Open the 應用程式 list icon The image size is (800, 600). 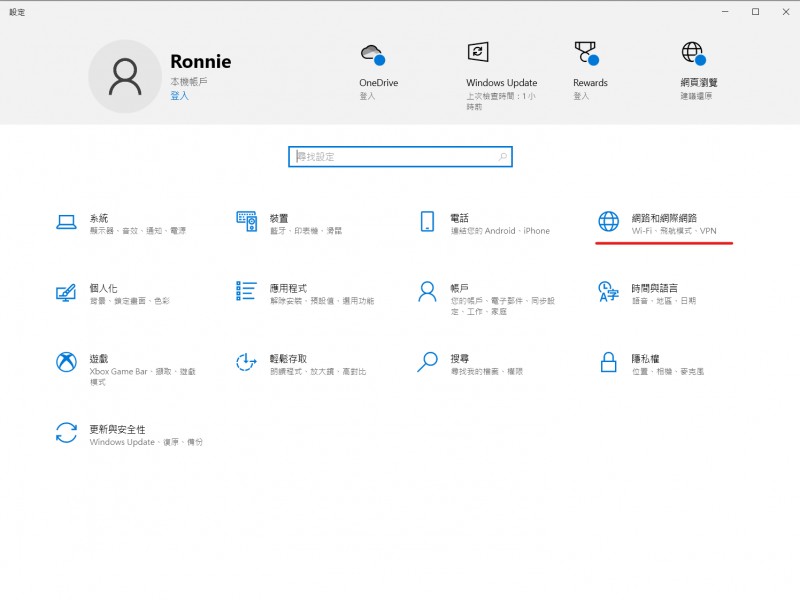246,291
